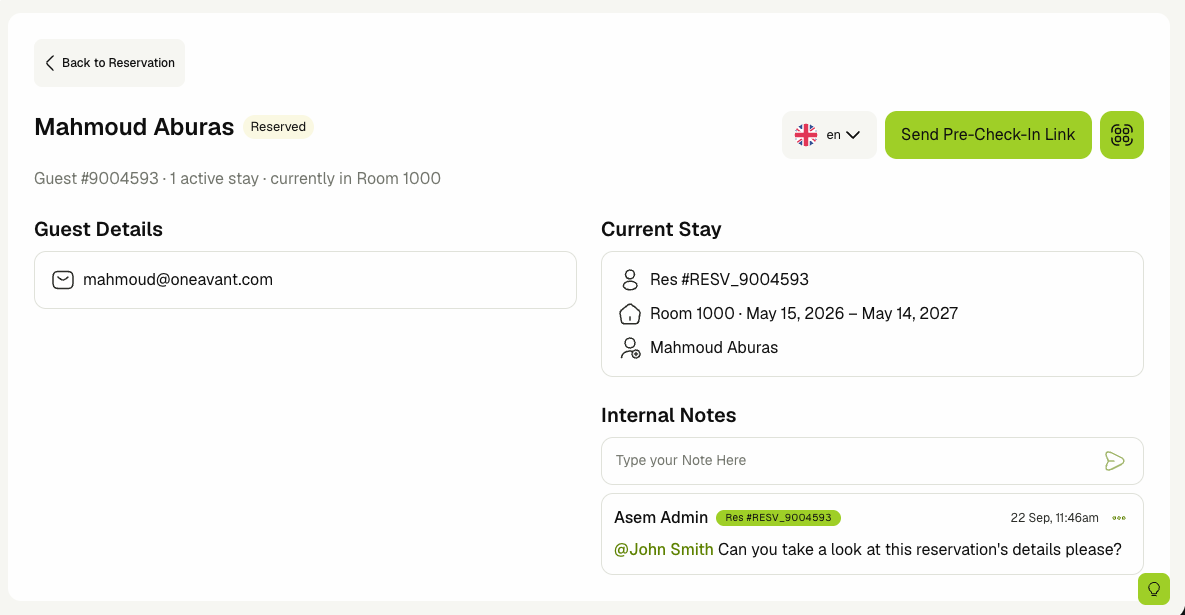Open the en language dropdown
Viewport: 1185px width, 615px height.
pos(829,135)
